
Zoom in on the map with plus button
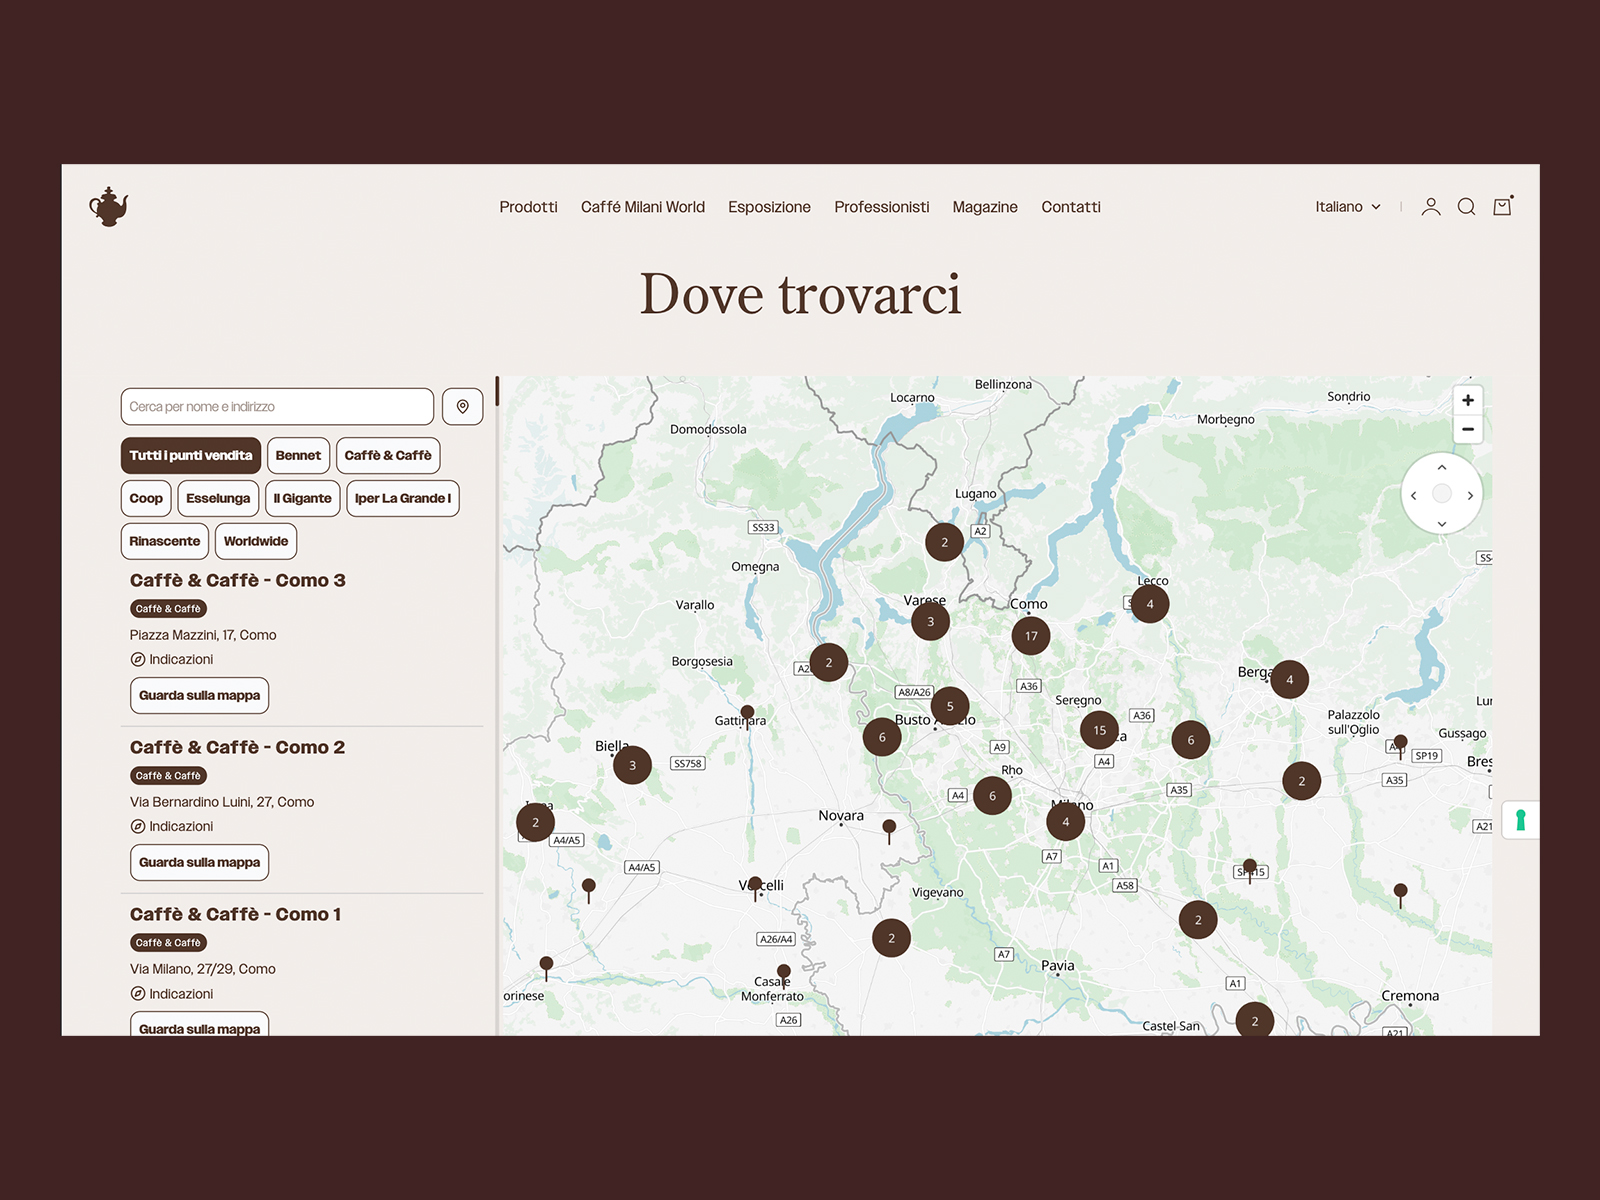click(x=1469, y=399)
